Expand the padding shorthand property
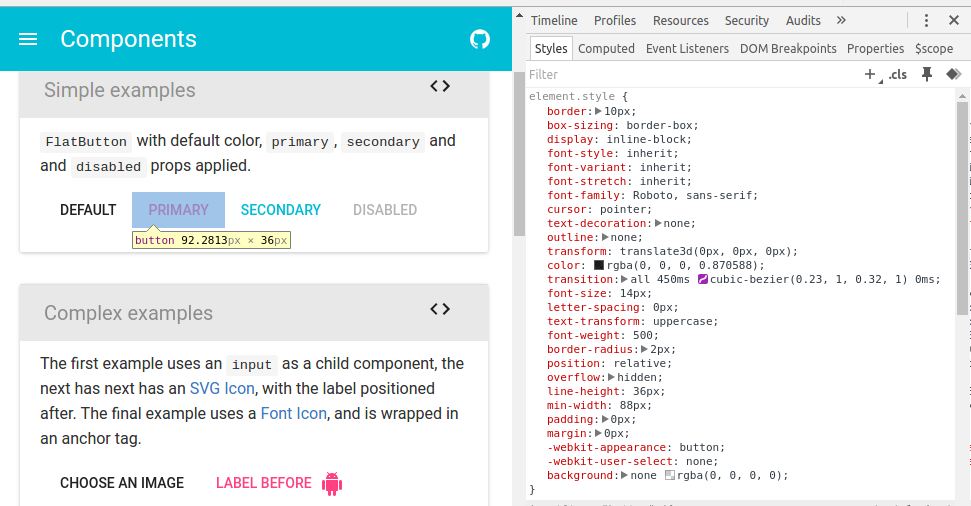The image size is (971, 506). point(605,419)
